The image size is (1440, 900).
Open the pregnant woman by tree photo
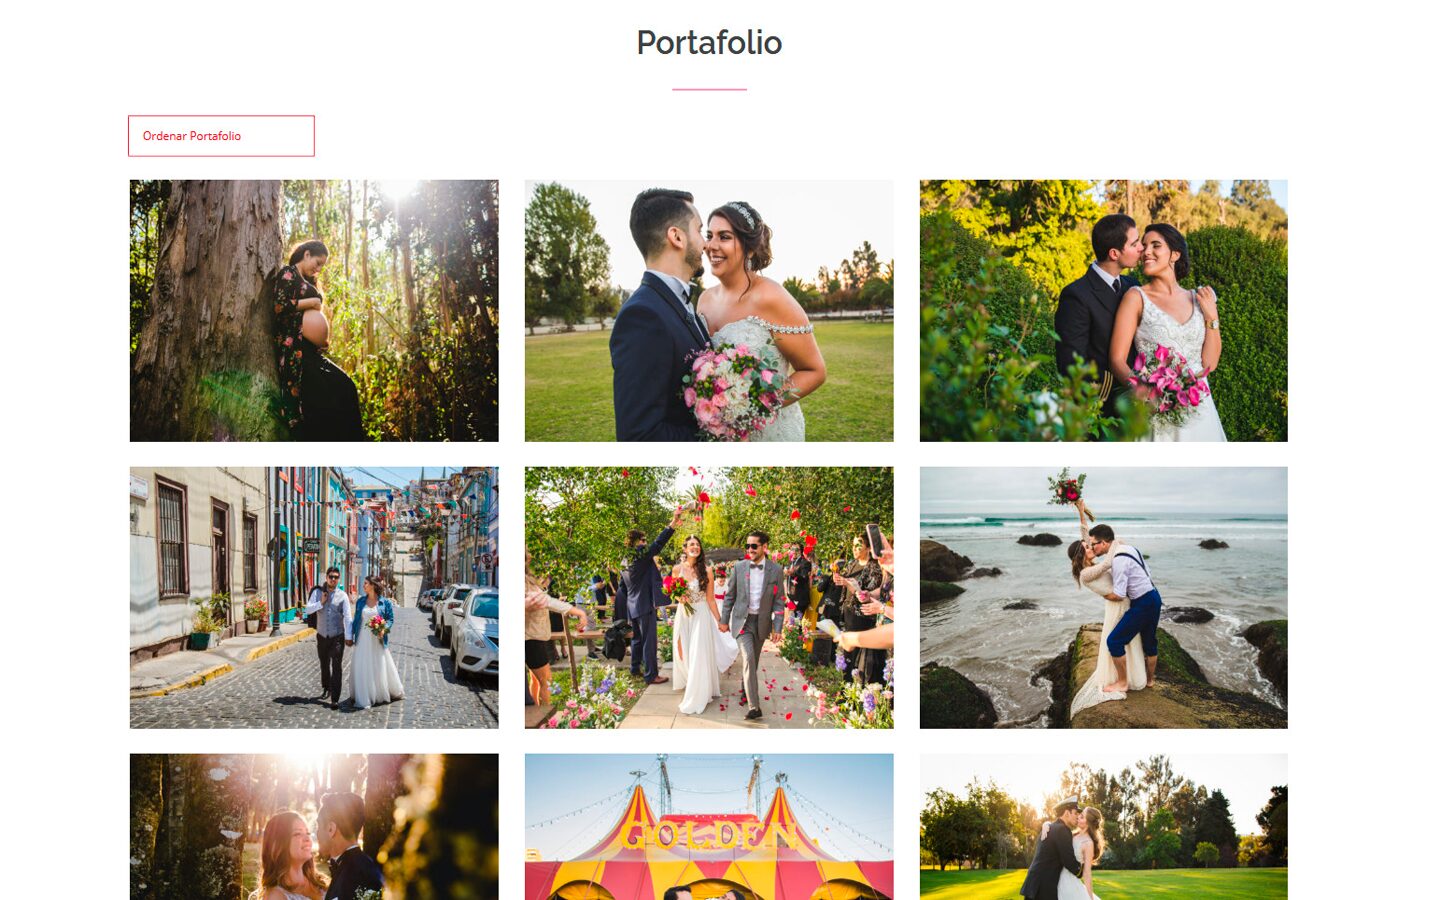(x=314, y=311)
